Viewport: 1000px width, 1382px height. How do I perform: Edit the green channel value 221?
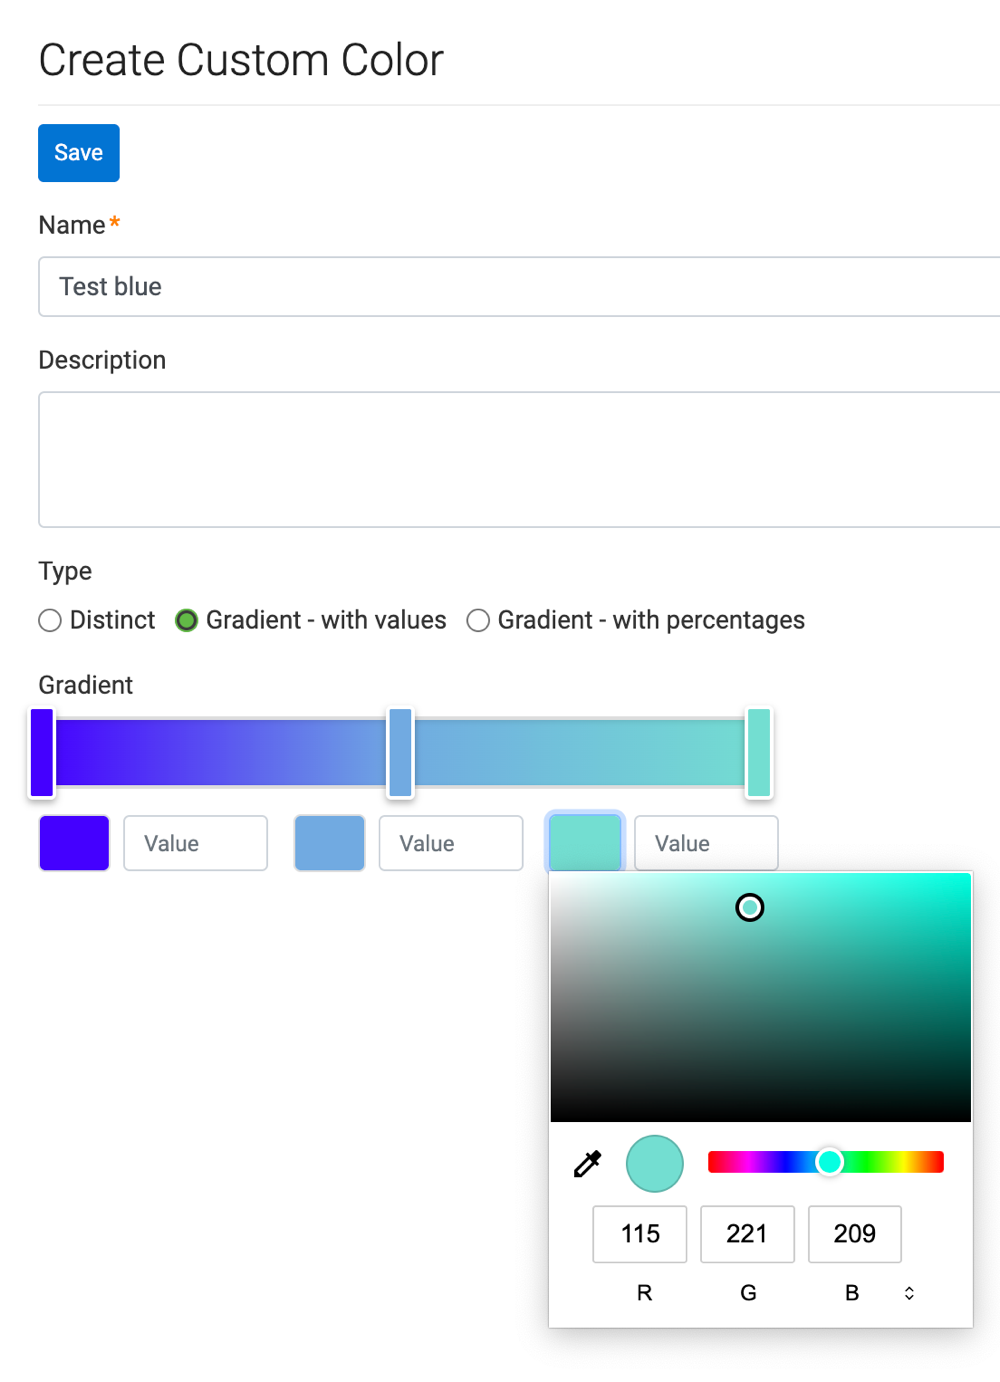click(x=747, y=1234)
